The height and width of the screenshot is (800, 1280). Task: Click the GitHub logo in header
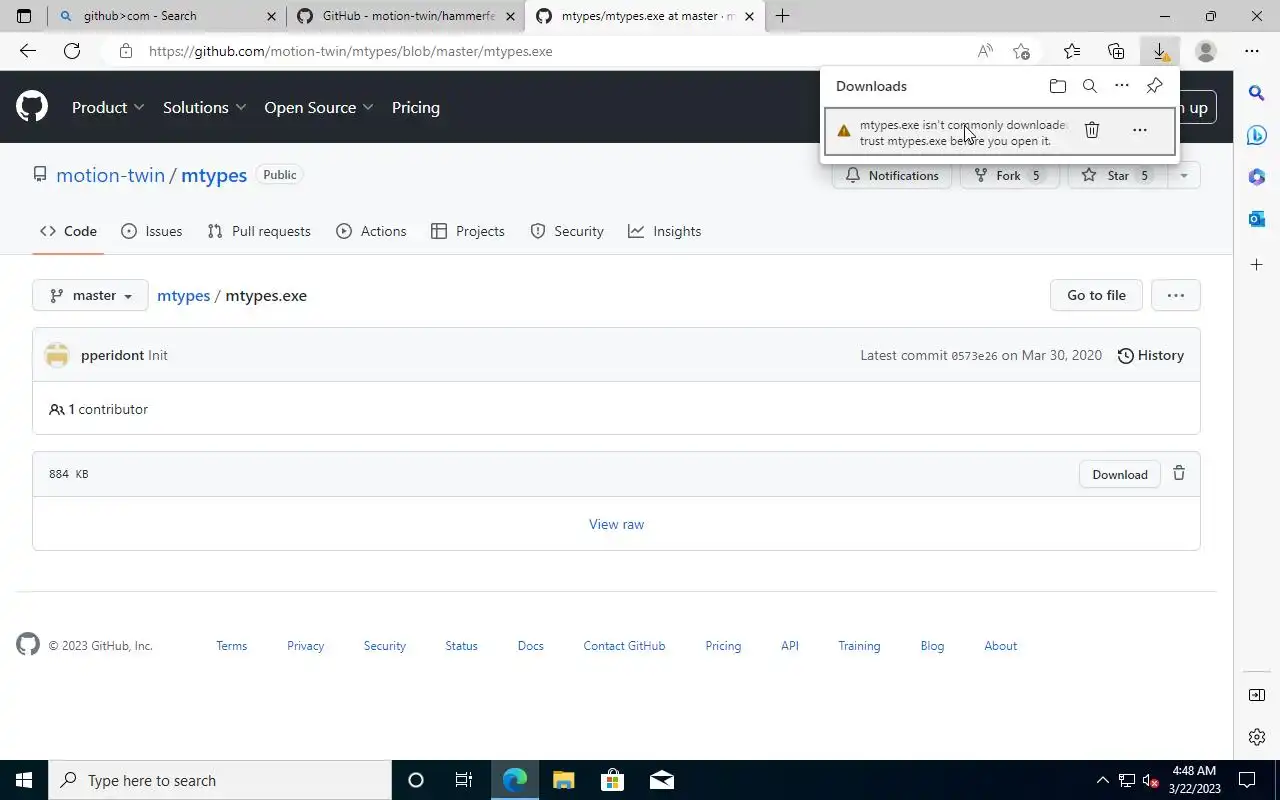(x=32, y=107)
